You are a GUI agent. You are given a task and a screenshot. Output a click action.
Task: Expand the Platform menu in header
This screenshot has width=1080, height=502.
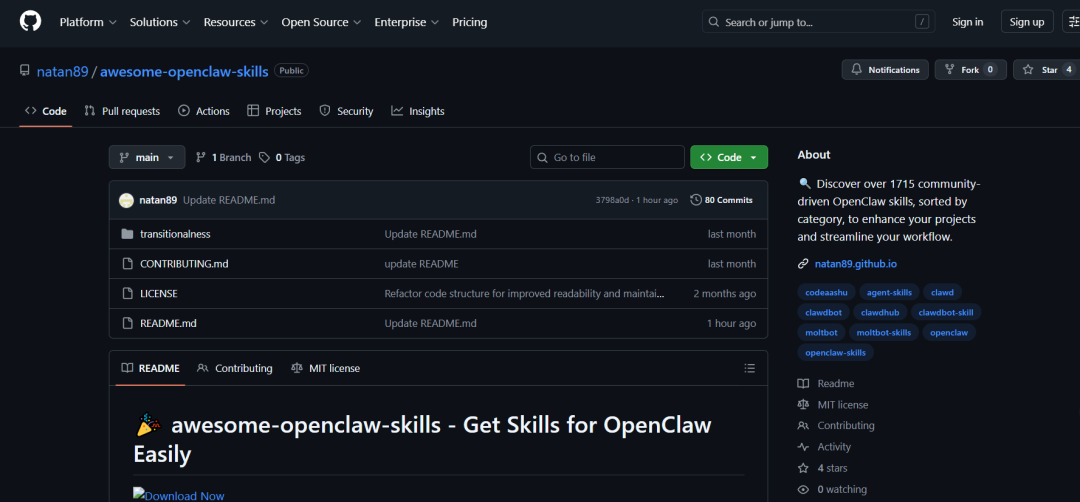pos(88,22)
